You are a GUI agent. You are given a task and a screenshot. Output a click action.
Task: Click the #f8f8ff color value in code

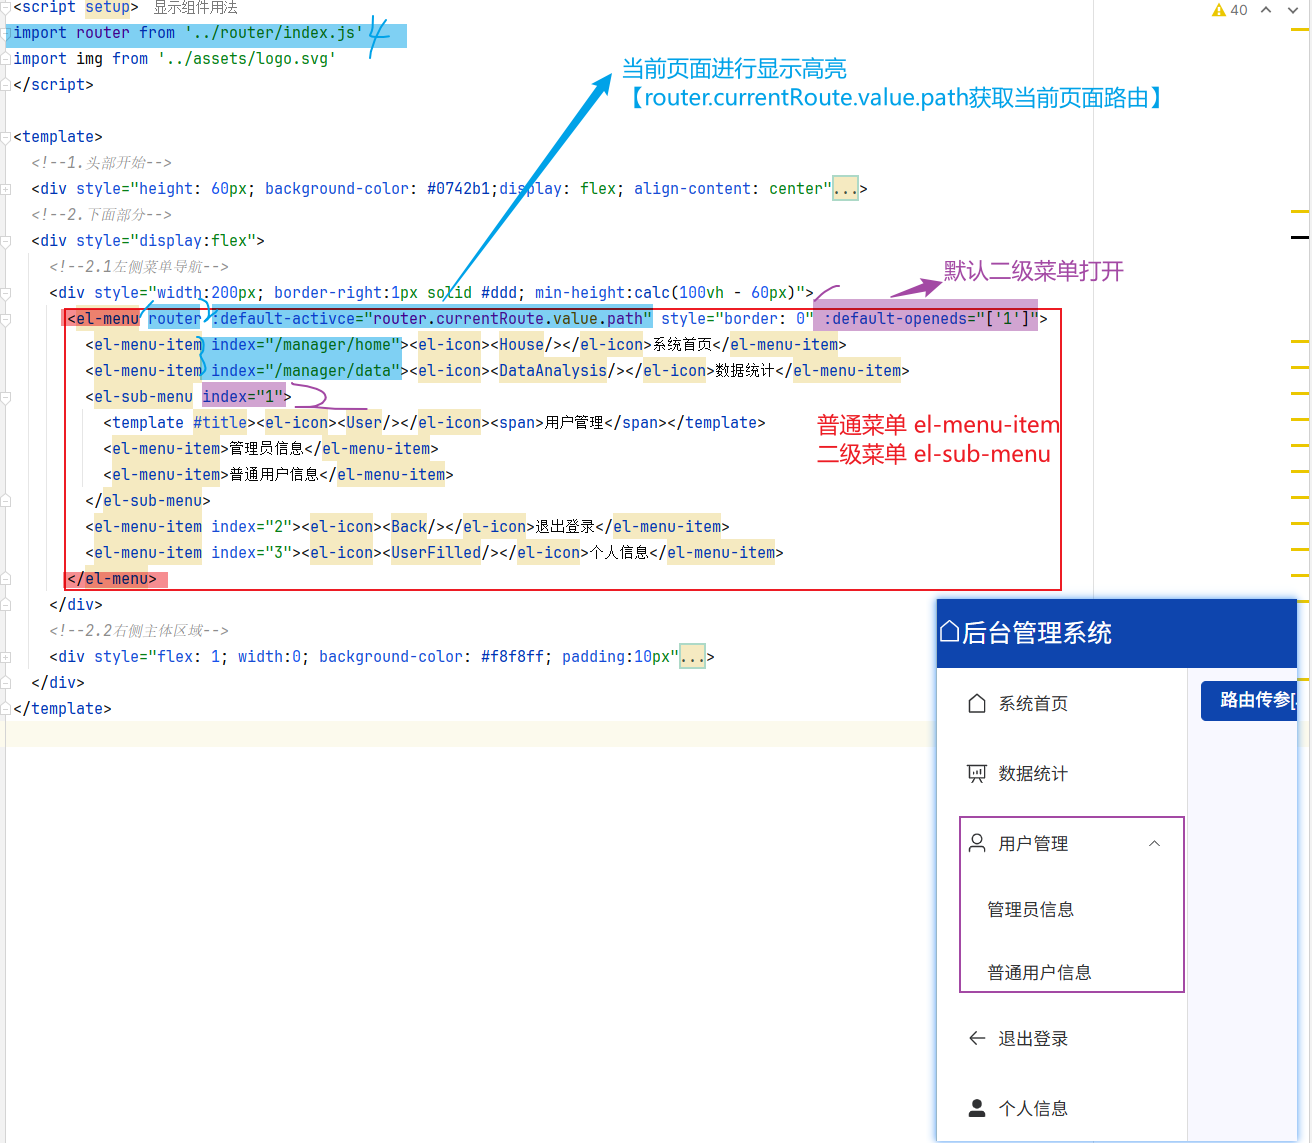(x=512, y=657)
